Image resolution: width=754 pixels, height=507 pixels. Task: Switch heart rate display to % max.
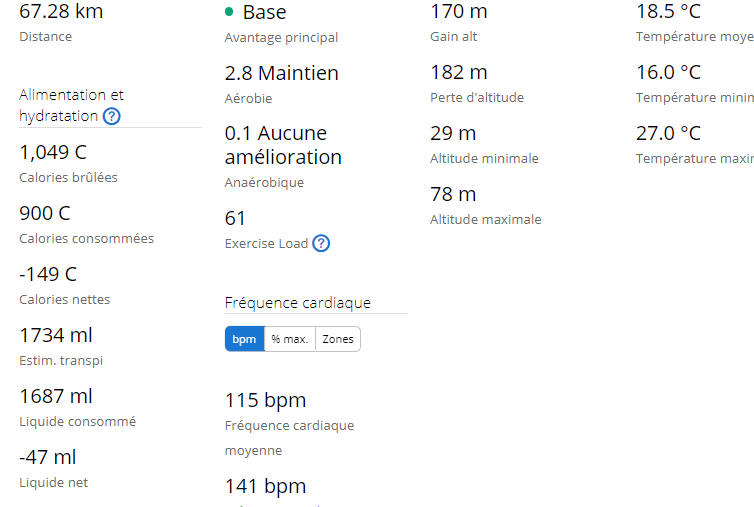point(289,339)
